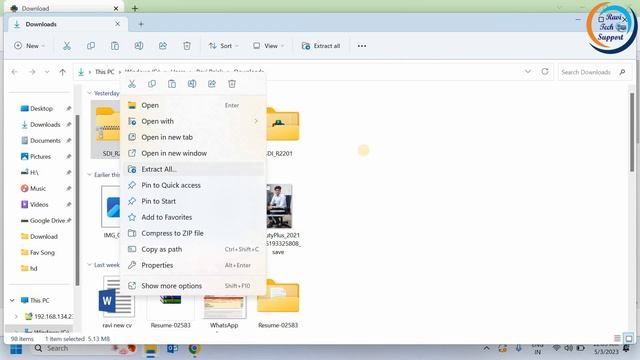This screenshot has width=640, height=360.
Task: Open the See more three-dots menu
Action: pos(362,46)
